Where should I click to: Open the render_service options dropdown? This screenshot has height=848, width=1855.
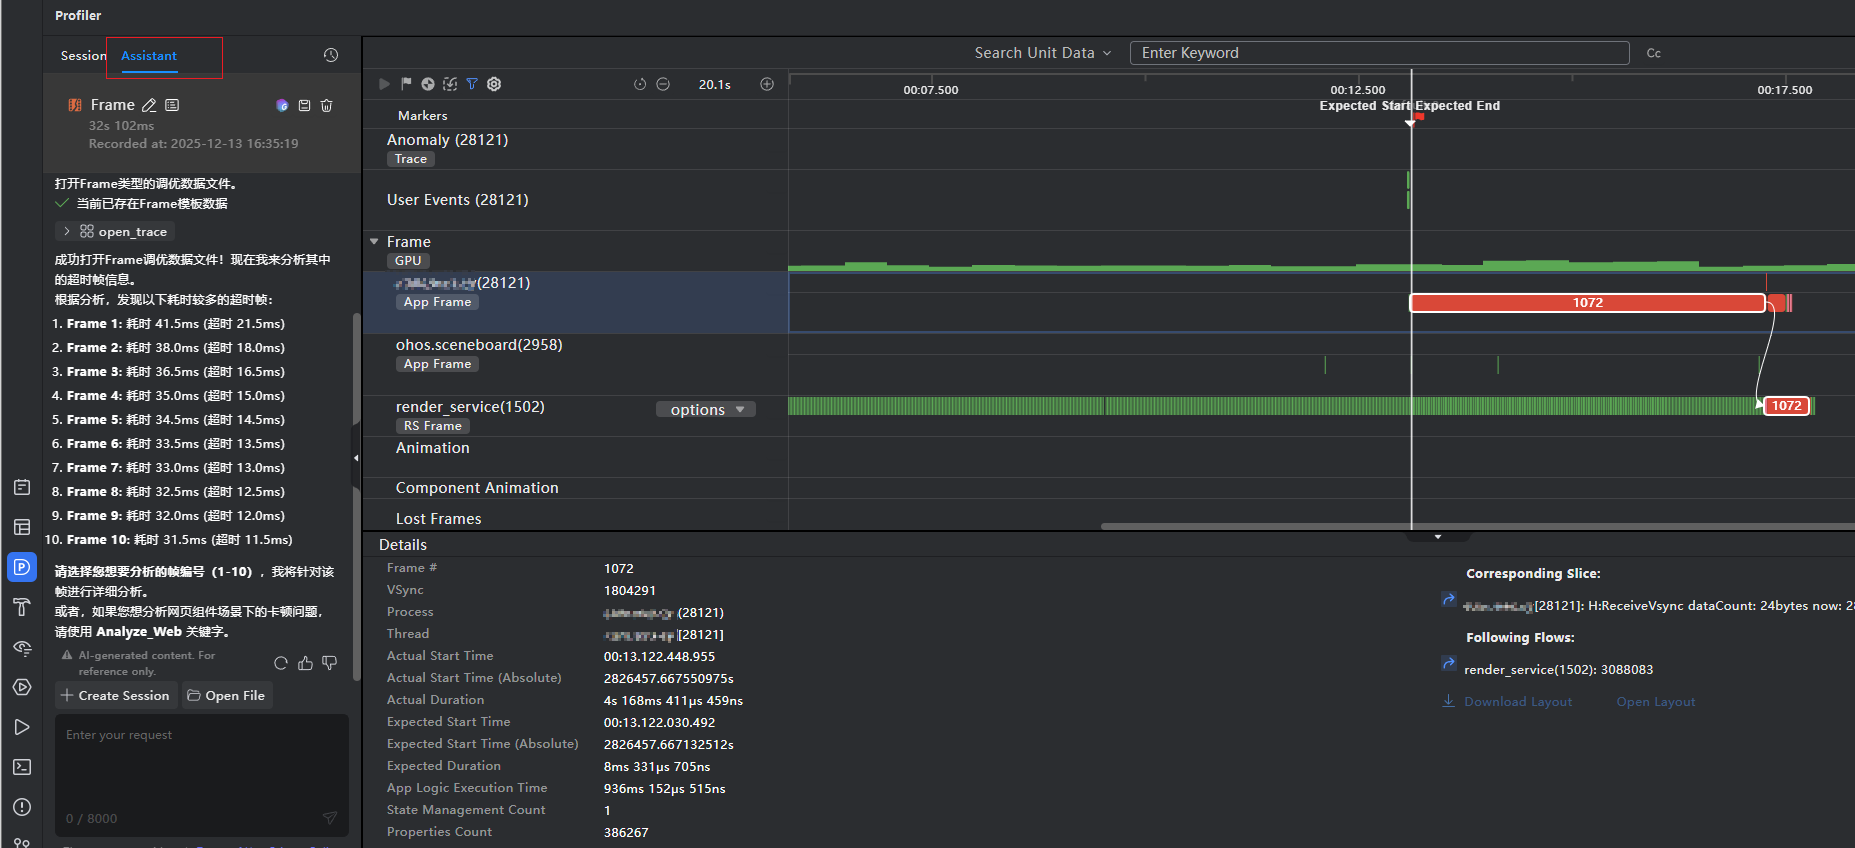point(706,410)
